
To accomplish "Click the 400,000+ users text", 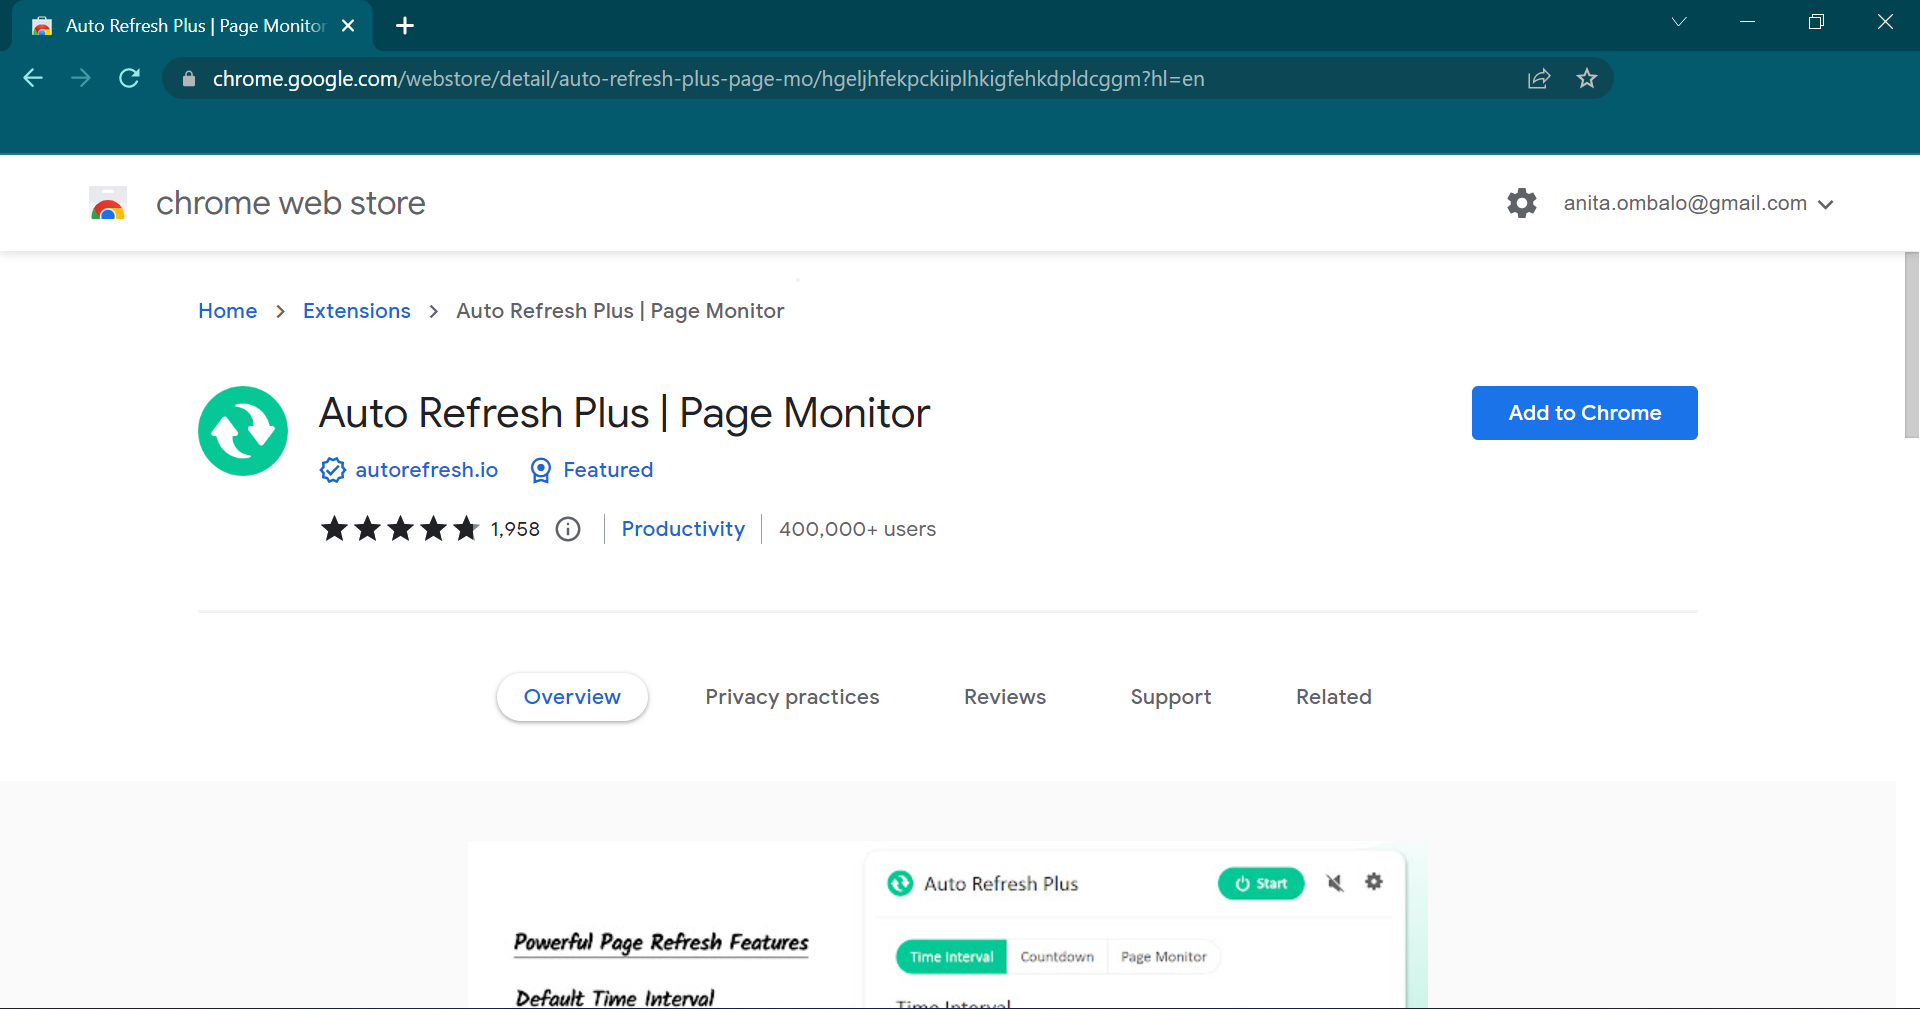I will [x=858, y=529].
